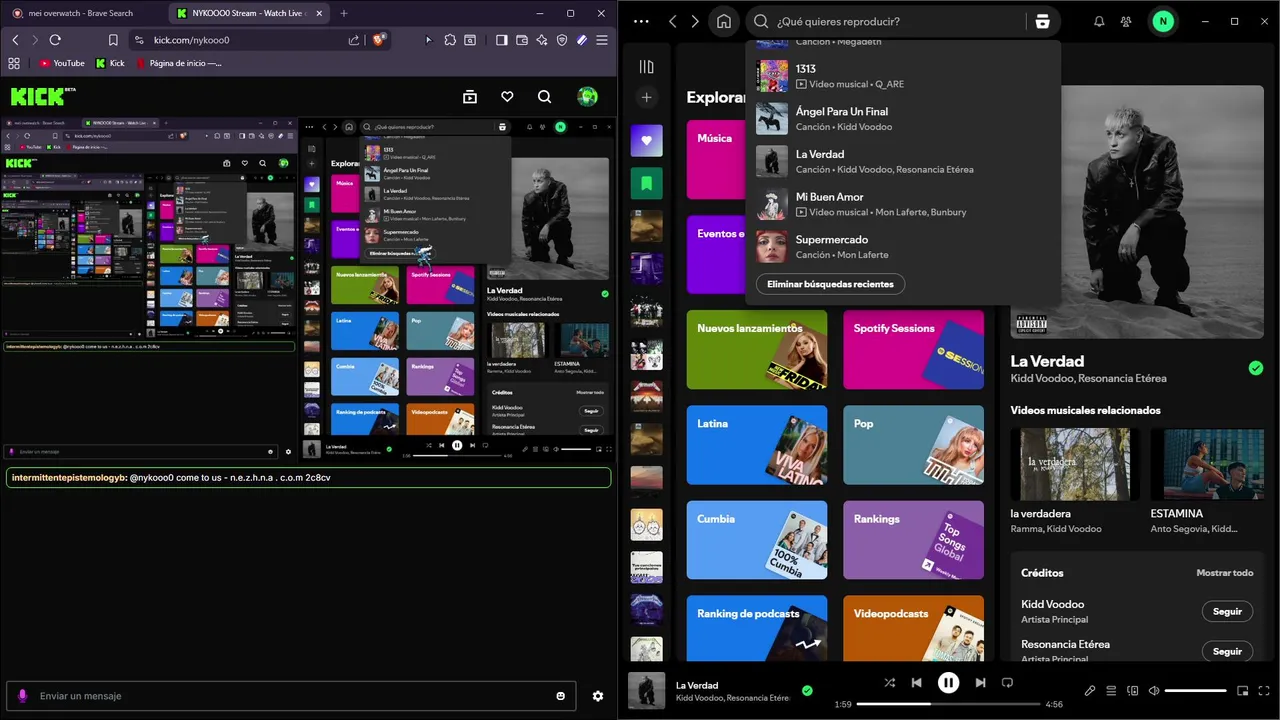Toggle Brave sidebar panel
This screenshot has height=720, width=1280.
click(x=502, y=40)
